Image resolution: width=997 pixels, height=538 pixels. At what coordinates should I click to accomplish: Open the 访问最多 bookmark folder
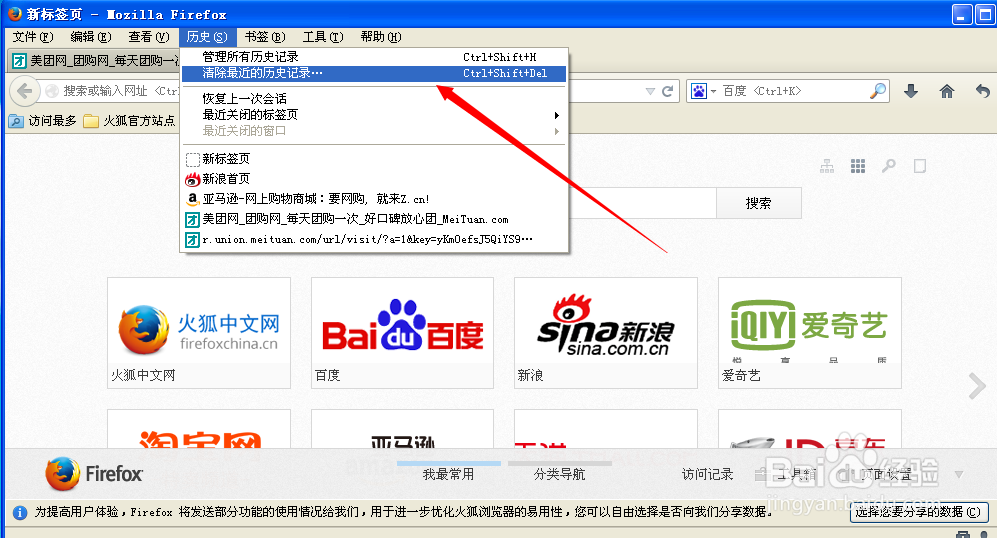pos(43,121)
